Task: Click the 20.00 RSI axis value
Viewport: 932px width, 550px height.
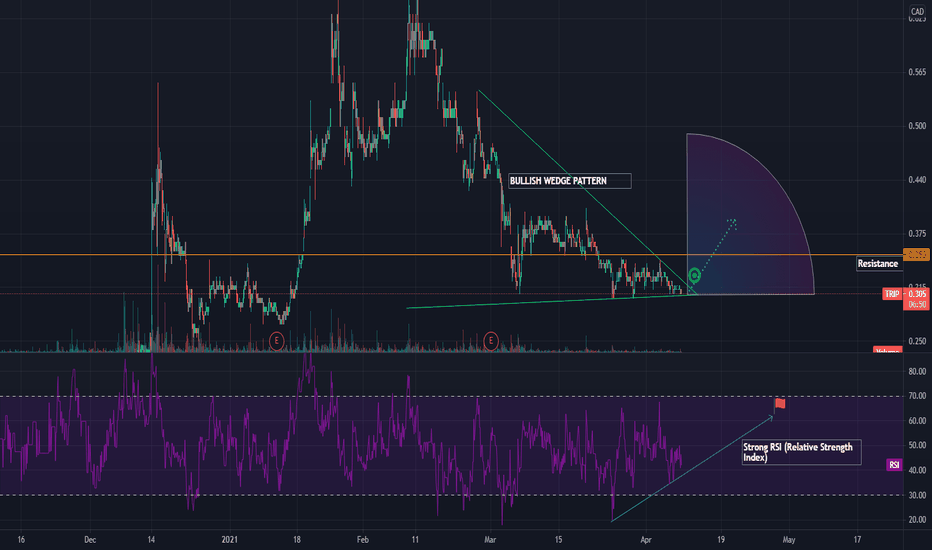Action: click(917, 520)
